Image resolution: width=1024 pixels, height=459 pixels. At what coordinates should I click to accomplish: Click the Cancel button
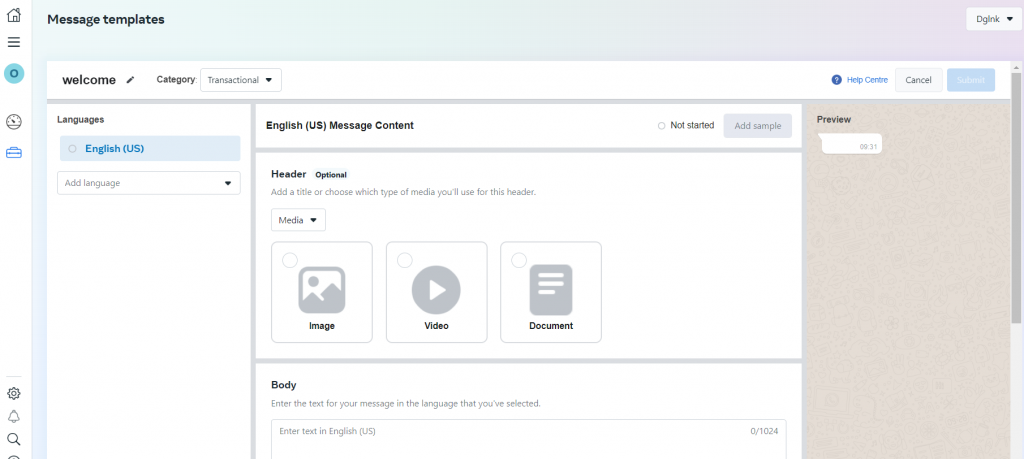tap(918, 80)
